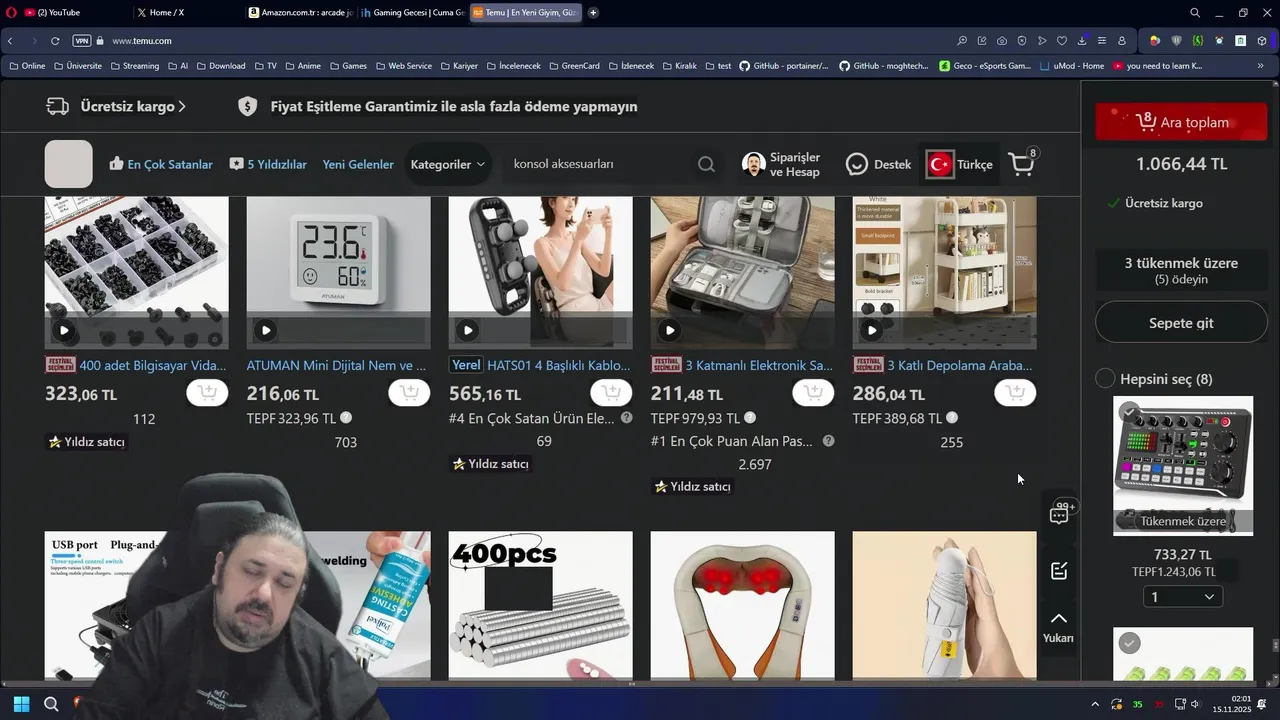Toggle checkbox on the green items cart thumbnail

pyautogui.click(x=1129, y=643)
